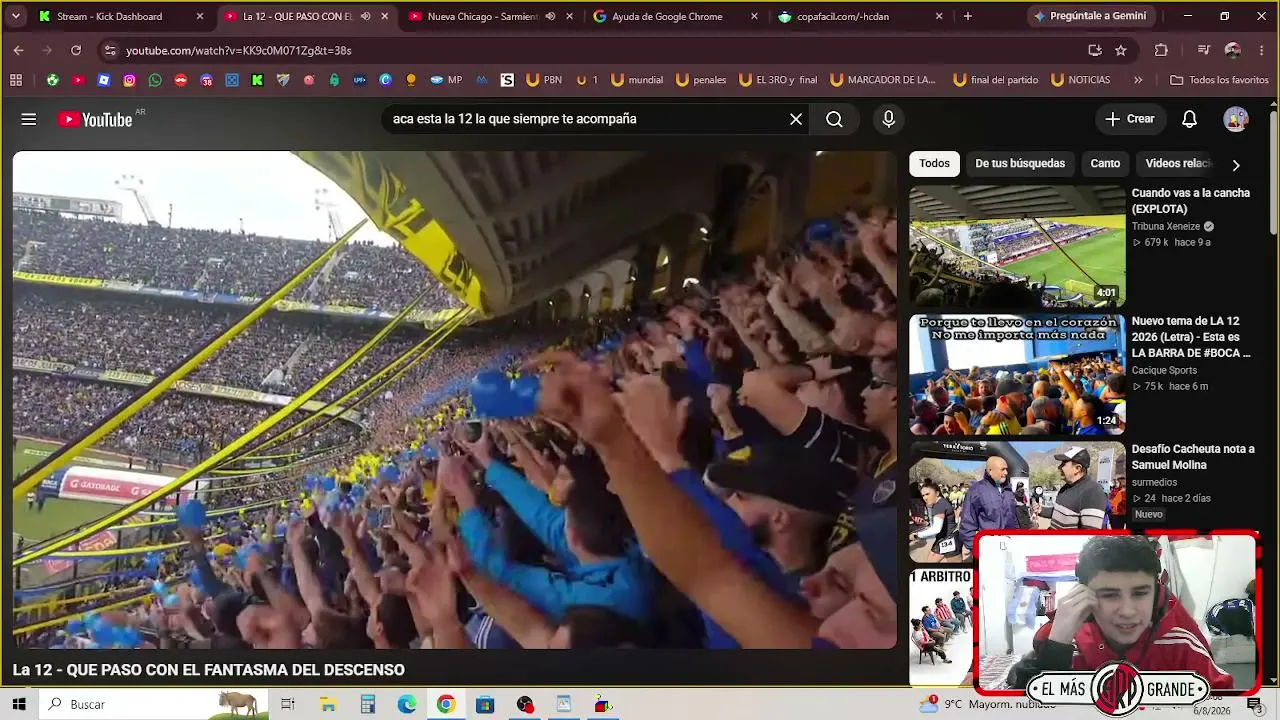This screenshot has height=720, width=1280.
Task: Show hidden bookmarks with the double chevron
Action: [1138, 80]
